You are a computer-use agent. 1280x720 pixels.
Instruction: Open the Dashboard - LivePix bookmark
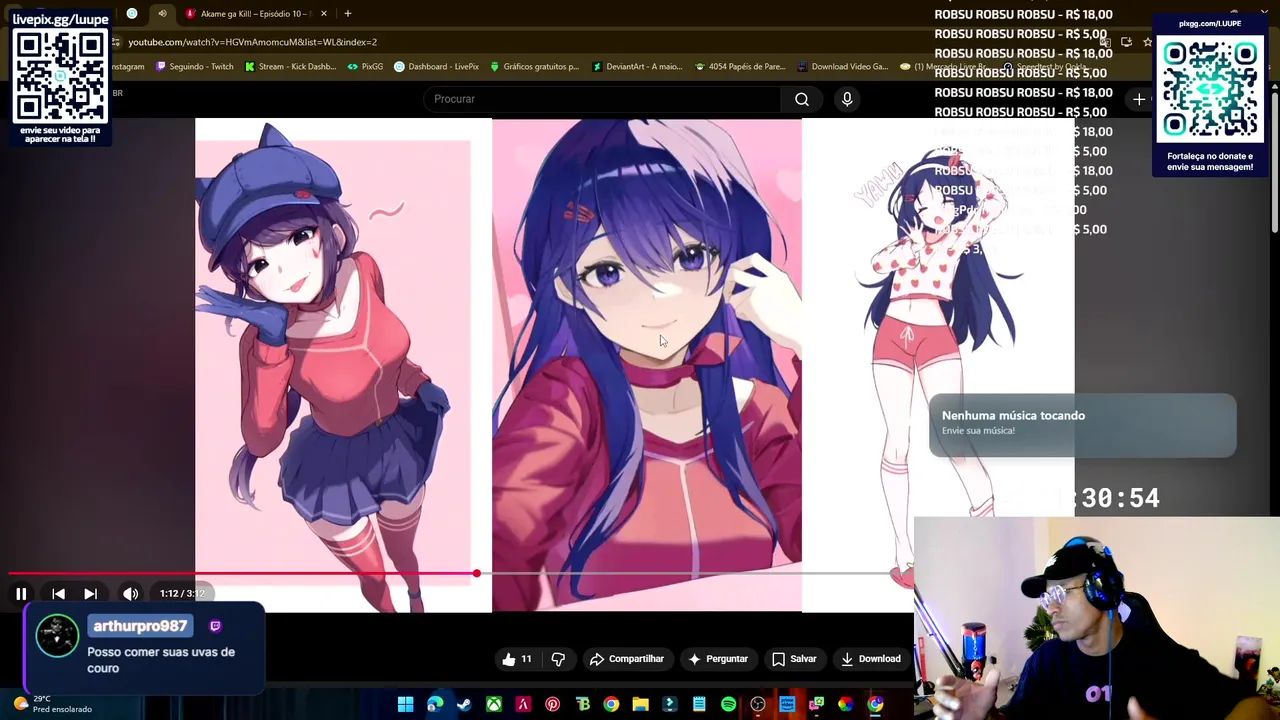point(436,67)
